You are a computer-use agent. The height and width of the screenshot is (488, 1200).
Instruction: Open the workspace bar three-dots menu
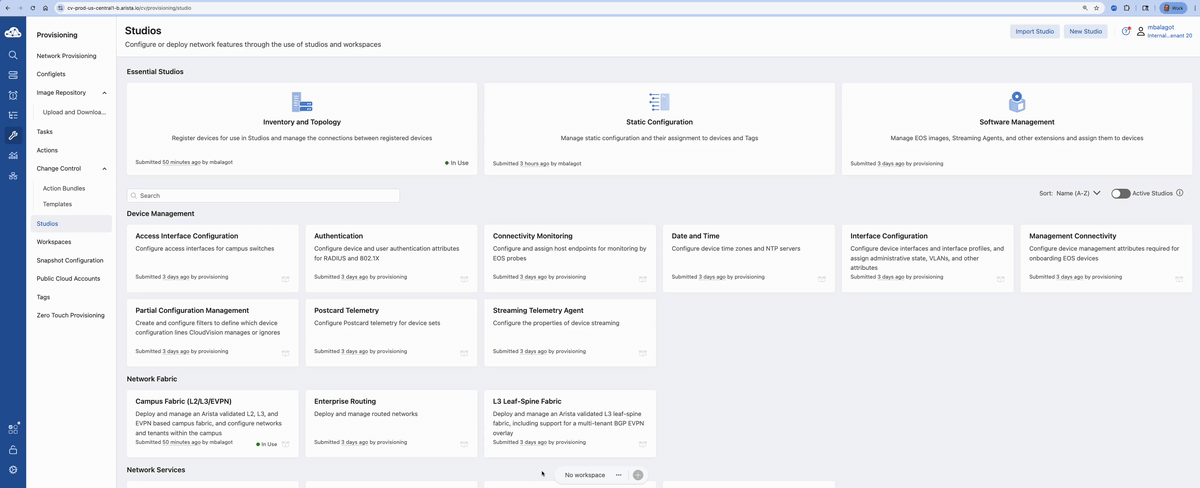(x=619, y=475)
